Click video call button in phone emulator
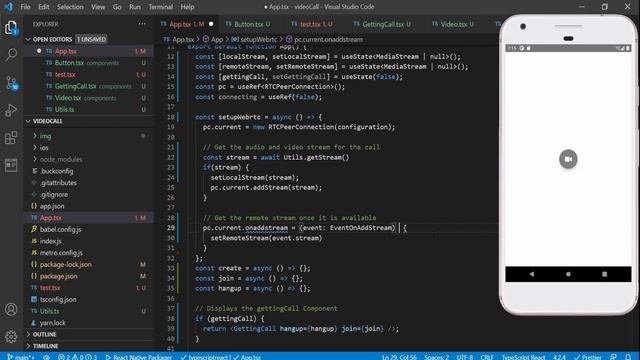 tap(568, 159)
